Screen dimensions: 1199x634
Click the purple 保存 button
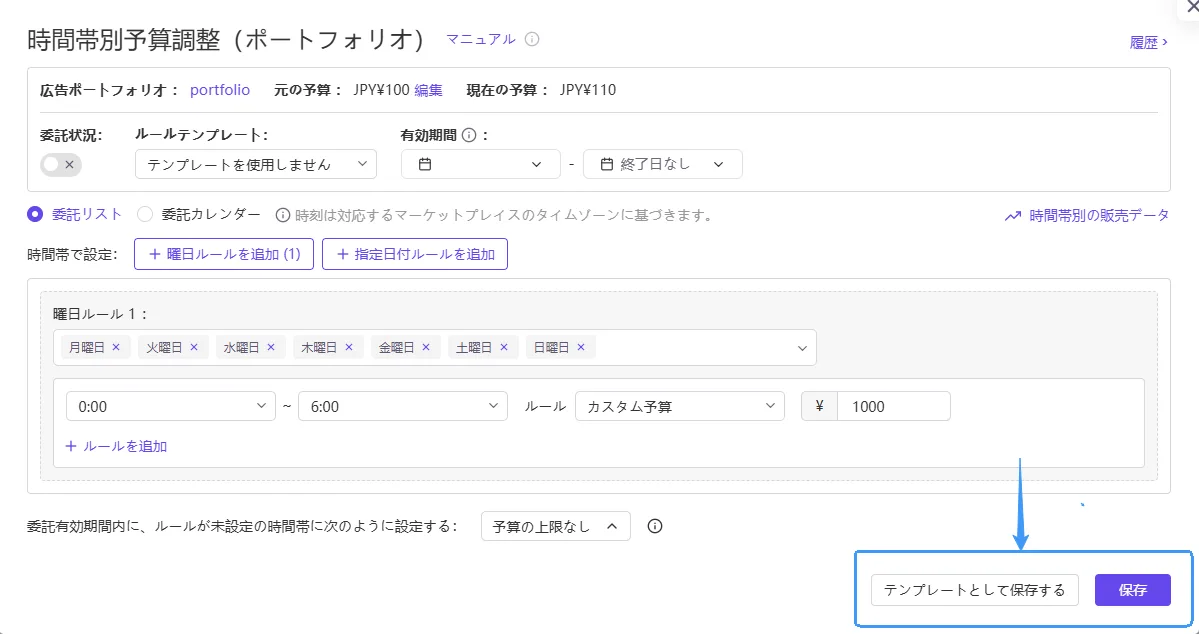(x=1132, y=590)
